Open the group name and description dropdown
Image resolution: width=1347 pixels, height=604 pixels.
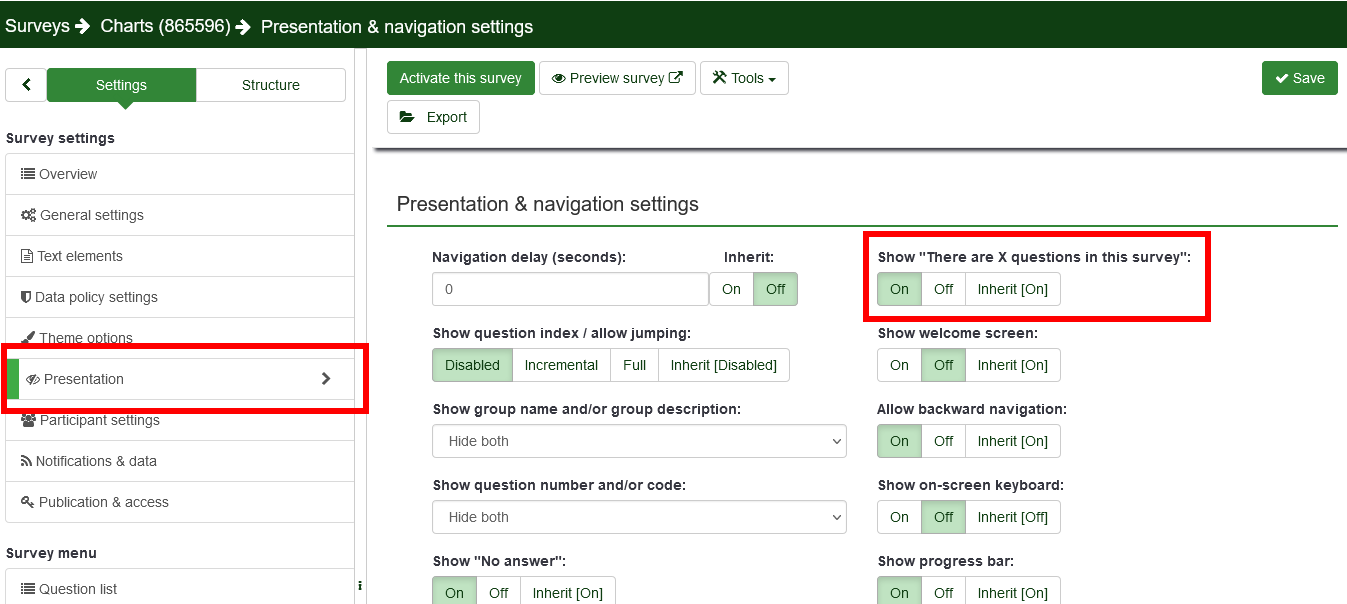pyautogui.click(x=639, y=441)
